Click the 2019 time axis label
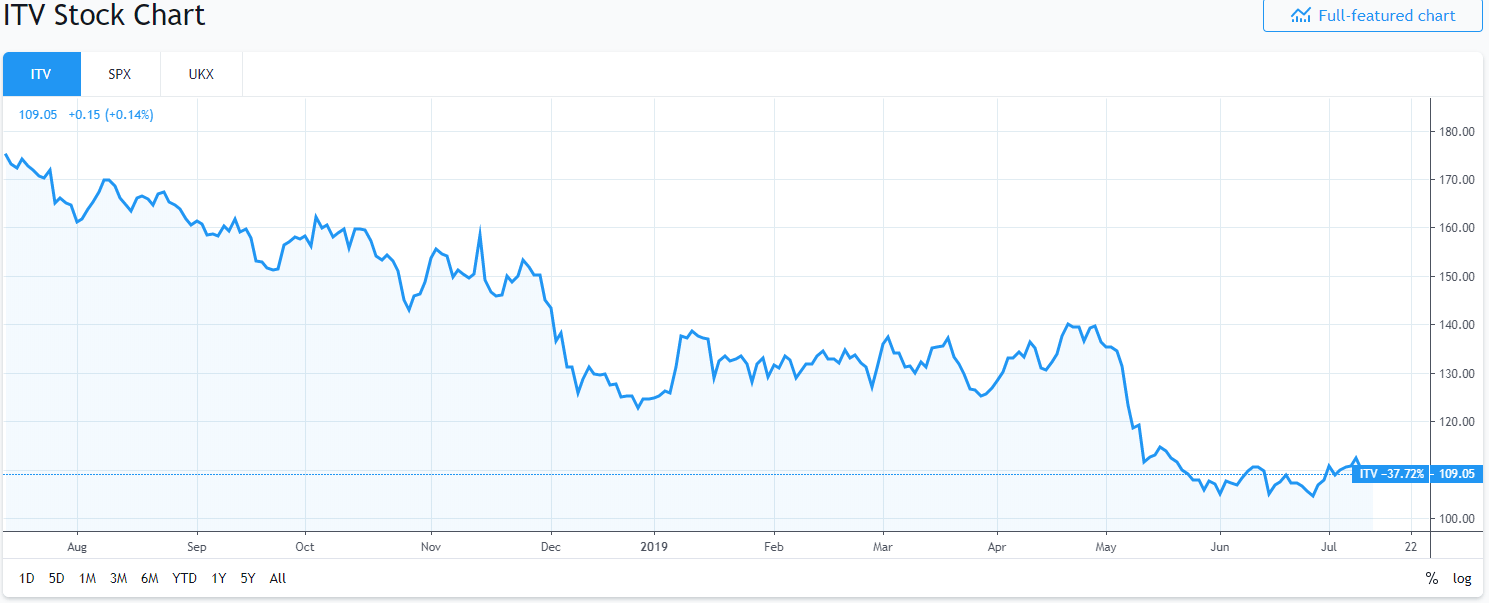Viewport: 1489px width, 603px height. (x=654, y=547)
